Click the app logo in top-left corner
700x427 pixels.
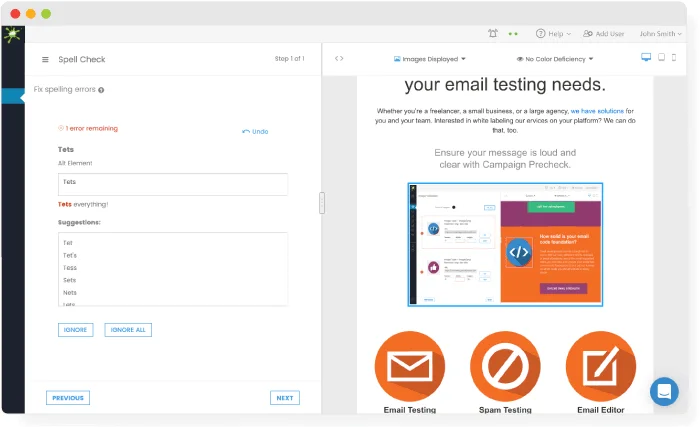click(13, 35)
